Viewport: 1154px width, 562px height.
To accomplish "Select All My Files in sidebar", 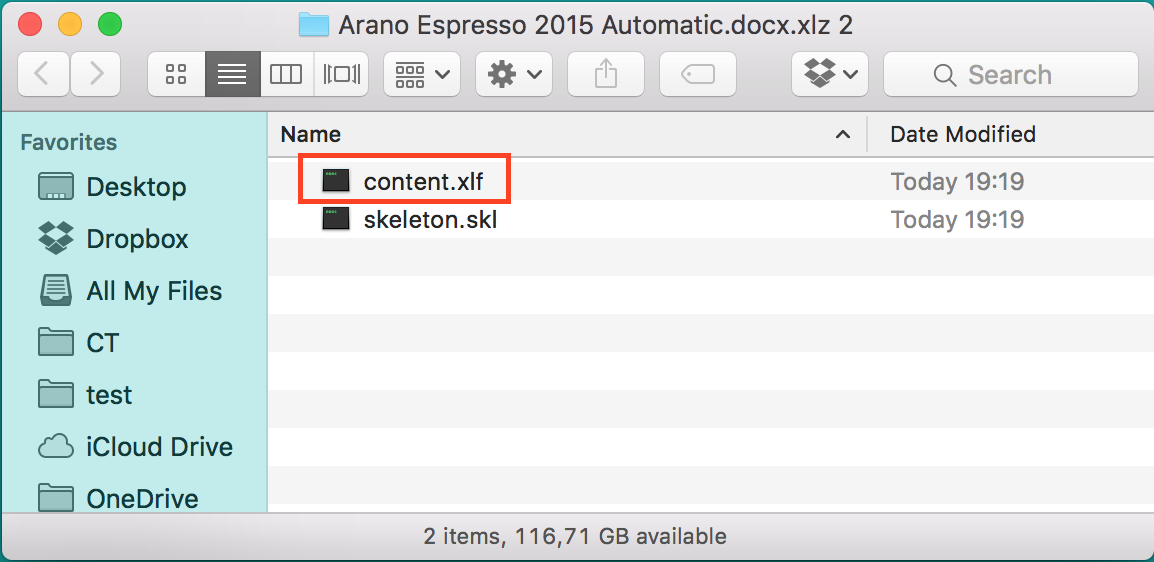I will point(154,291).
